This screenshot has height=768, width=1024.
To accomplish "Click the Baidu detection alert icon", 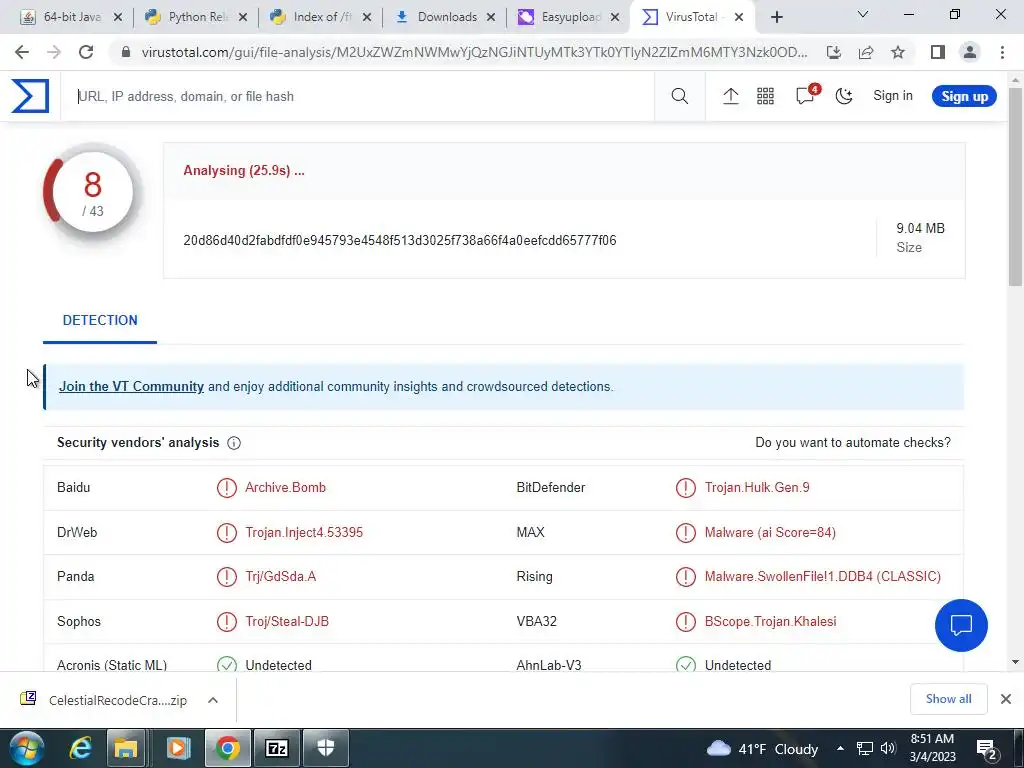I will click(227, 488).
